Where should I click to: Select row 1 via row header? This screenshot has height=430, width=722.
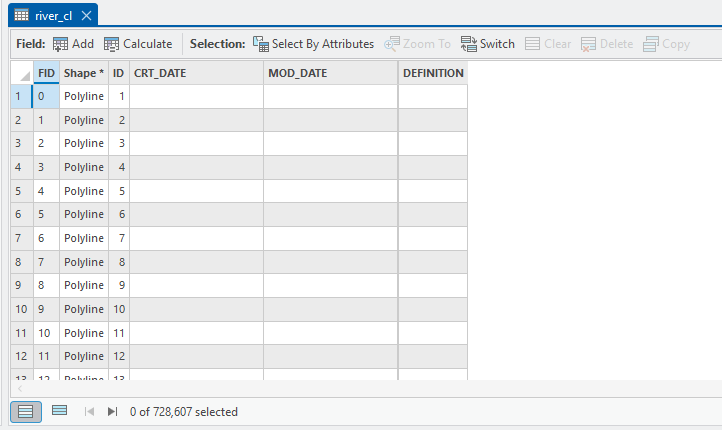[17, 97]
